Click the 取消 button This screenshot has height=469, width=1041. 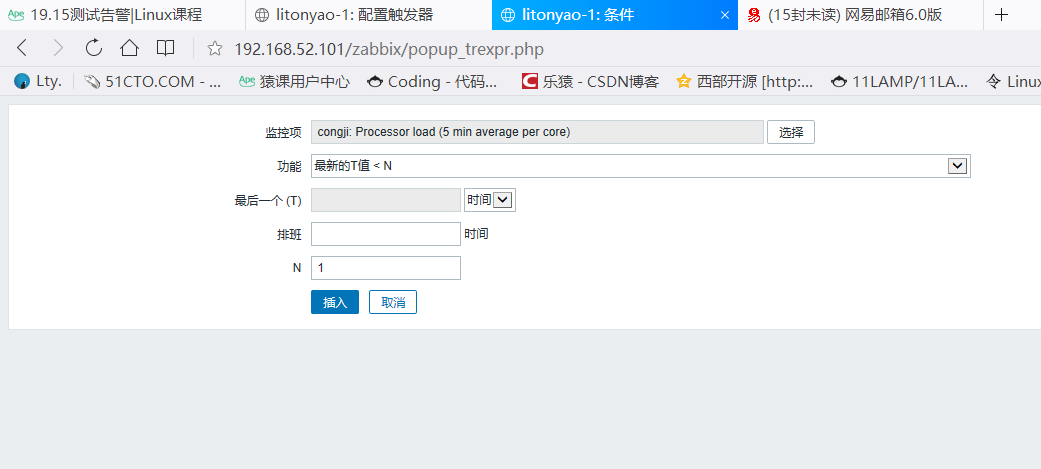pos(393,302)
